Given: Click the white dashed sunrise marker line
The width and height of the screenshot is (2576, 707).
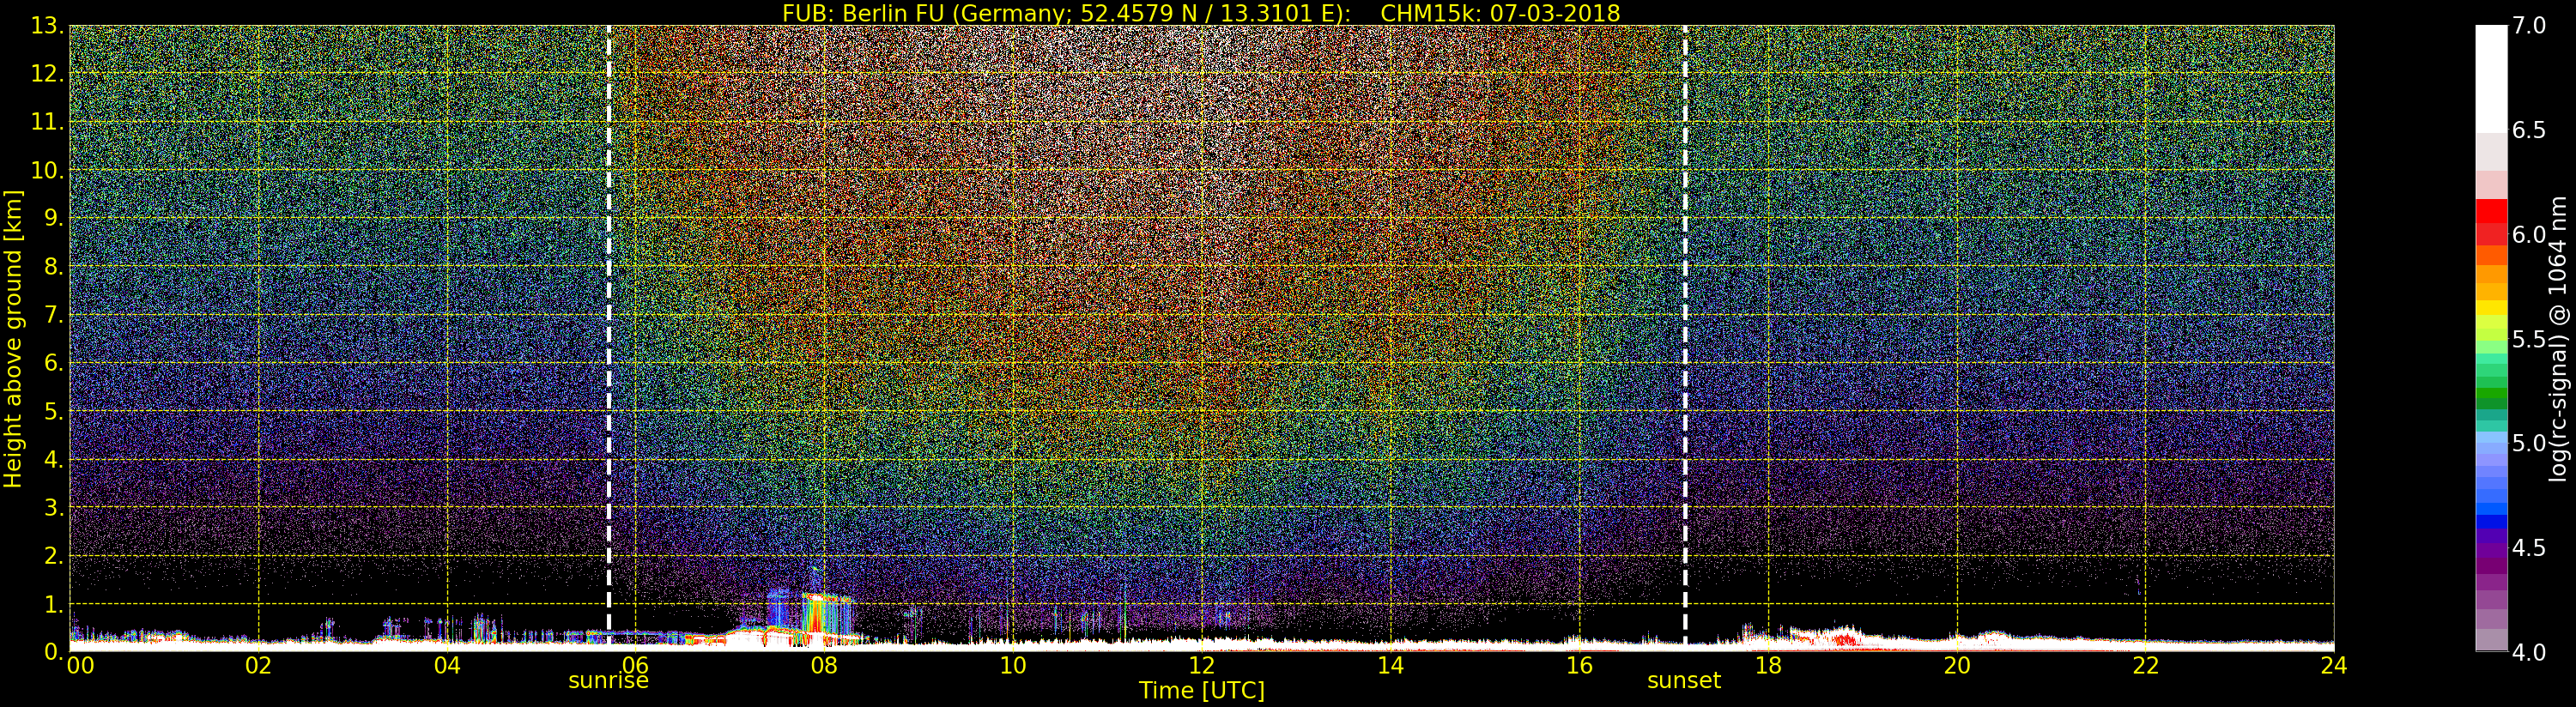Looking at the screenshot, I should 609,336.
